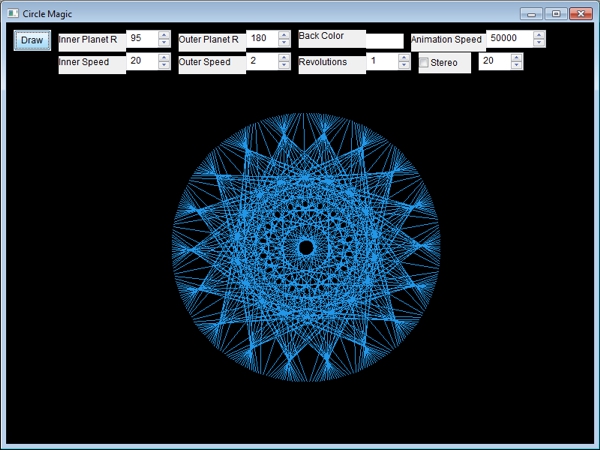Click the Revolutions label

(323, 62)
